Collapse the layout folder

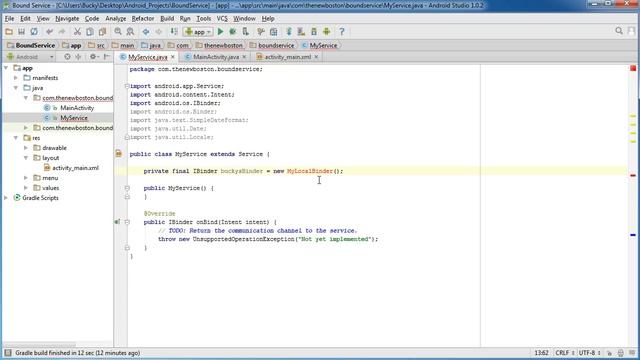click(26, 158)
